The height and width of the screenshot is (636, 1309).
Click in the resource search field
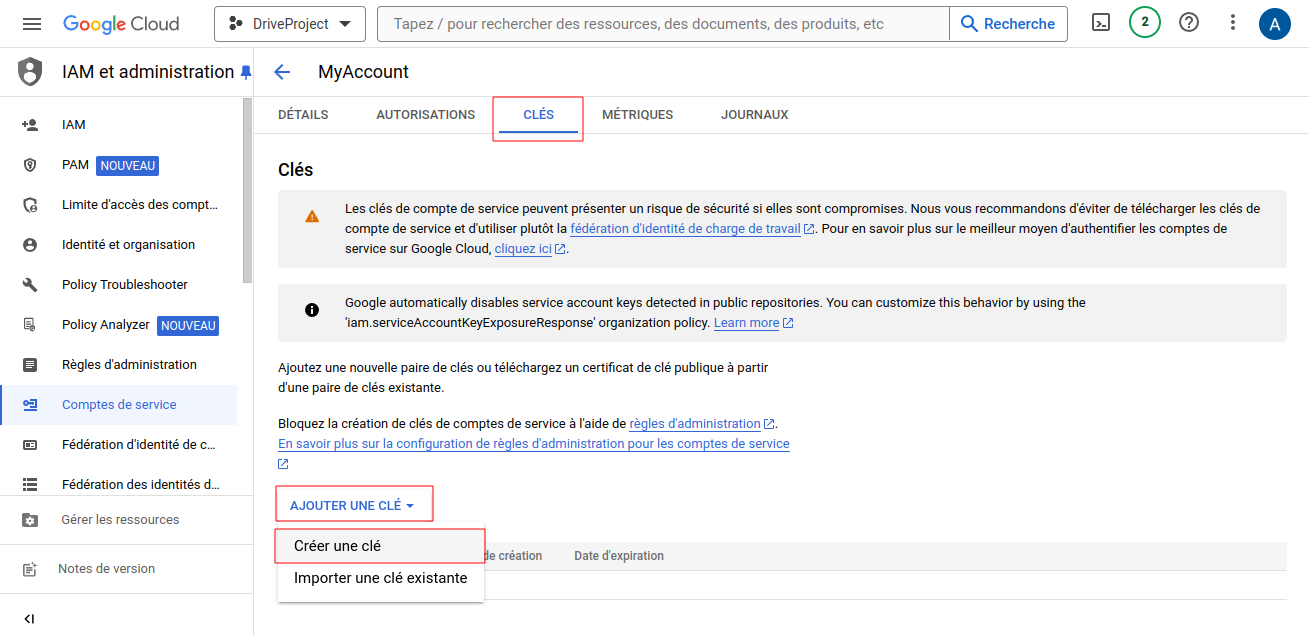tap(660, 24)
